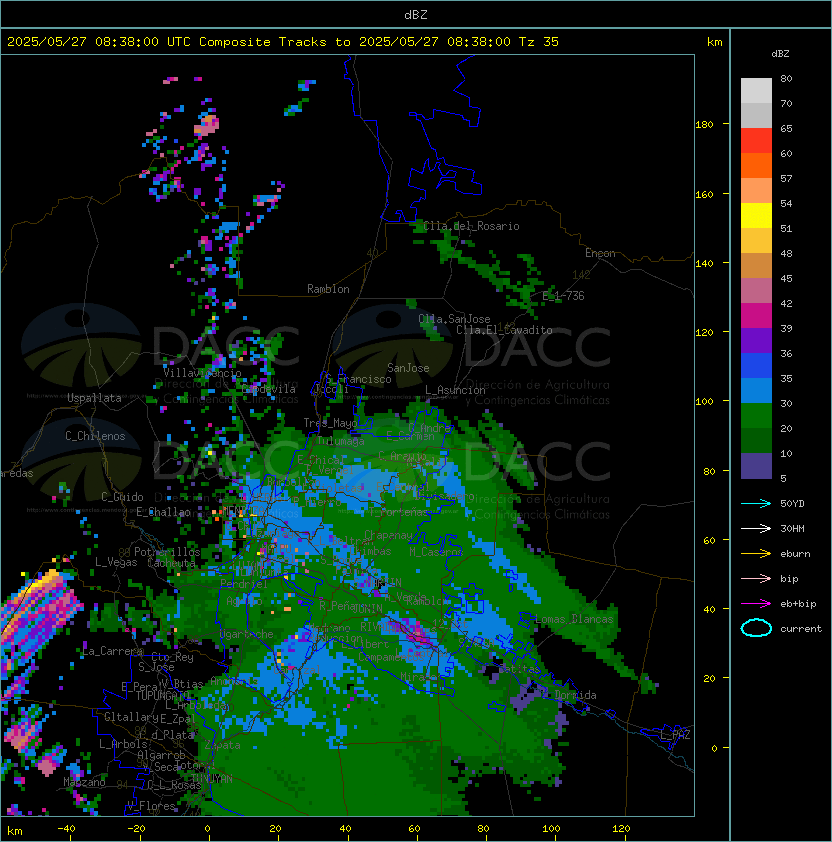Select the light grey 70–80 dBZ swatch
The width and height of the screenshot is (832, 842).
tap(756, 91)
